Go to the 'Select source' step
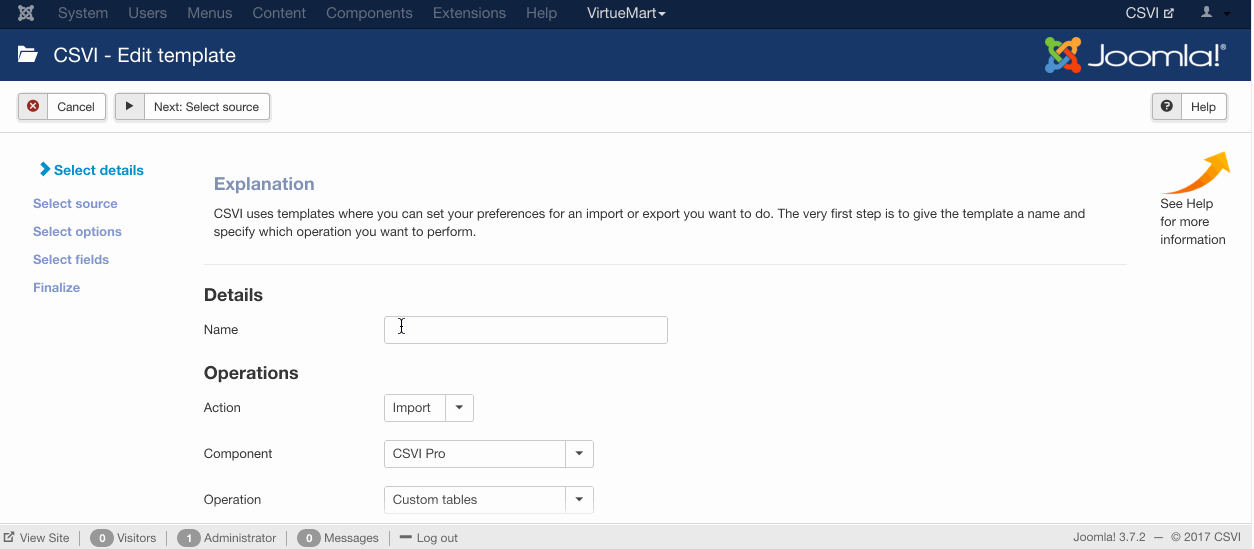The height and width of the screenshot is (549, 1254). click(75, 203)
